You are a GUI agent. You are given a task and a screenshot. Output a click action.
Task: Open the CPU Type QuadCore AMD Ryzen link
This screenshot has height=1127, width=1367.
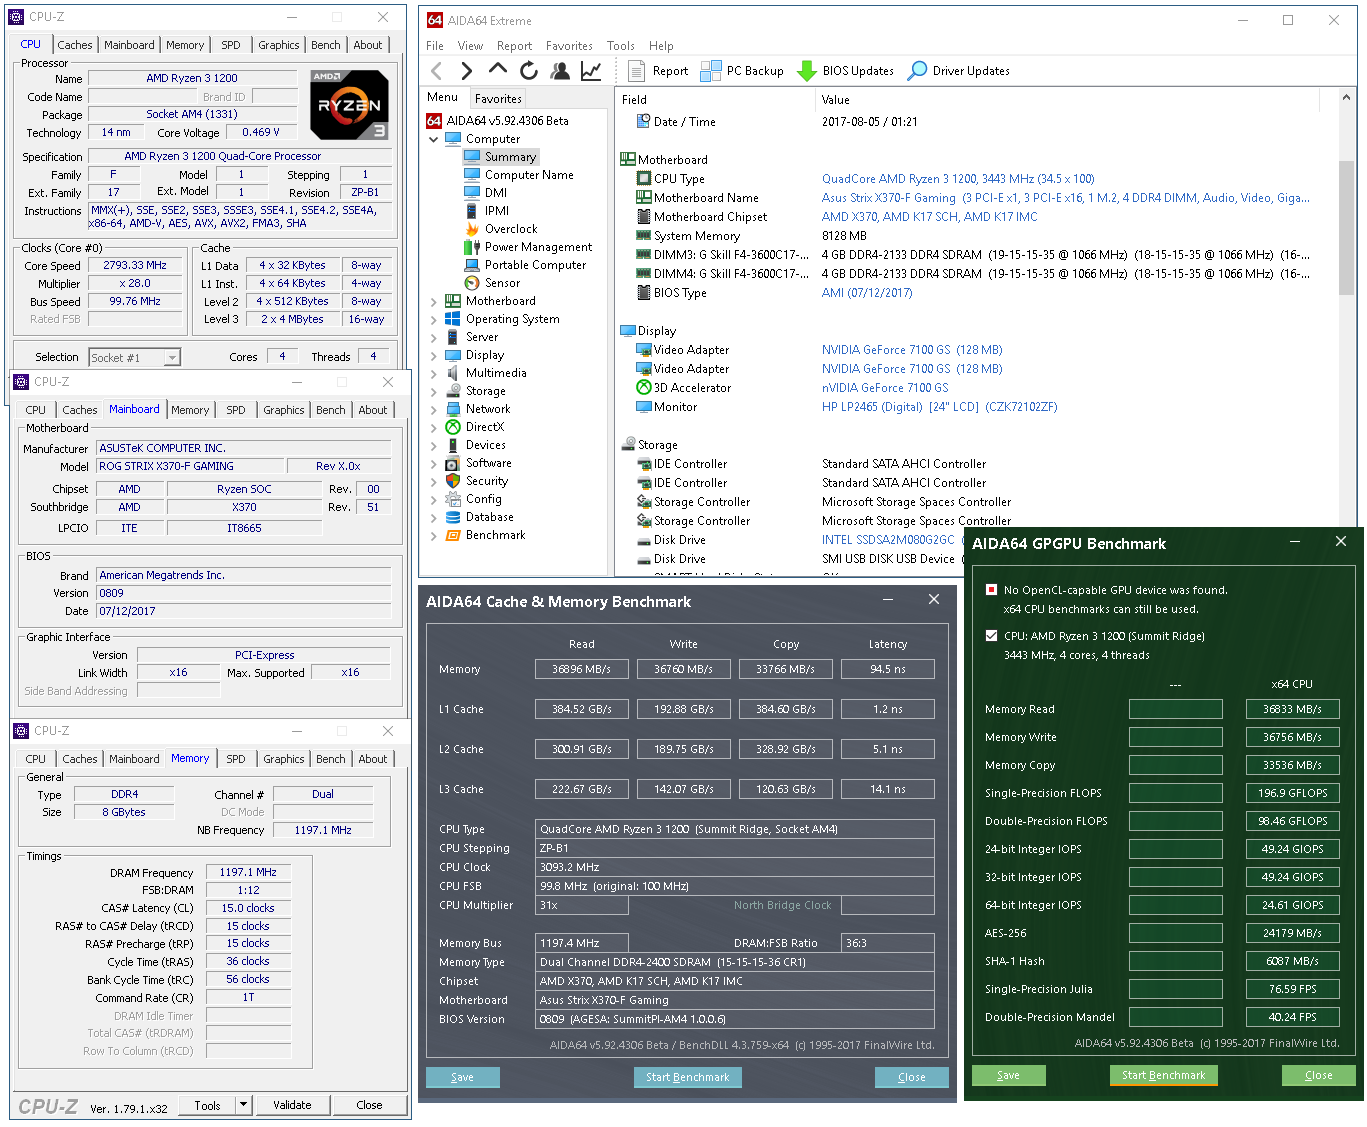click(x=958, y=179)
